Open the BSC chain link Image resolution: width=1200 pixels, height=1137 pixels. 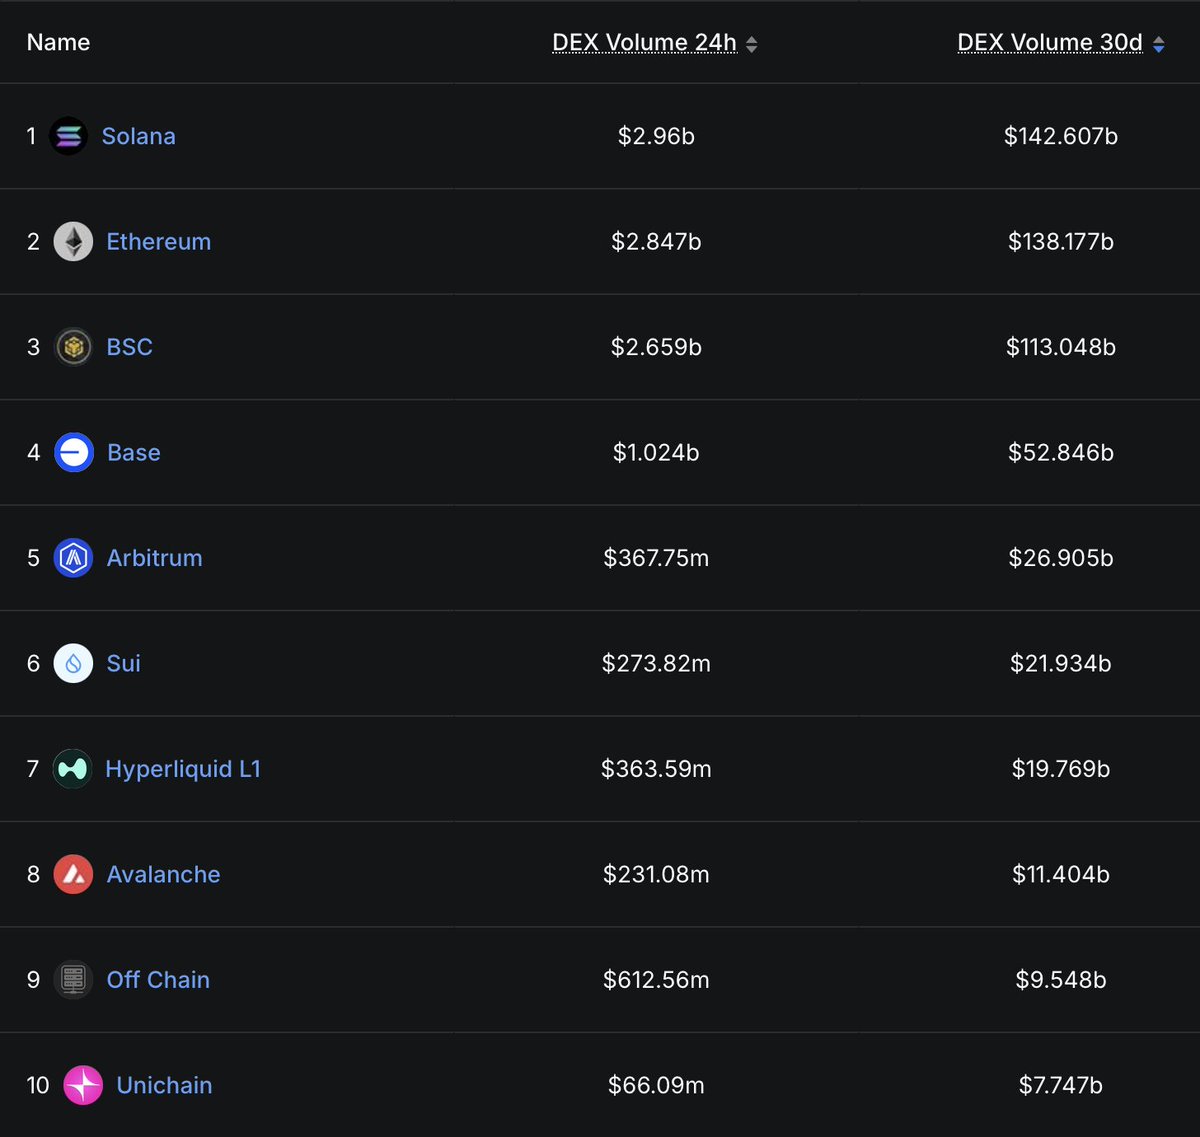[x=129, y=346]
